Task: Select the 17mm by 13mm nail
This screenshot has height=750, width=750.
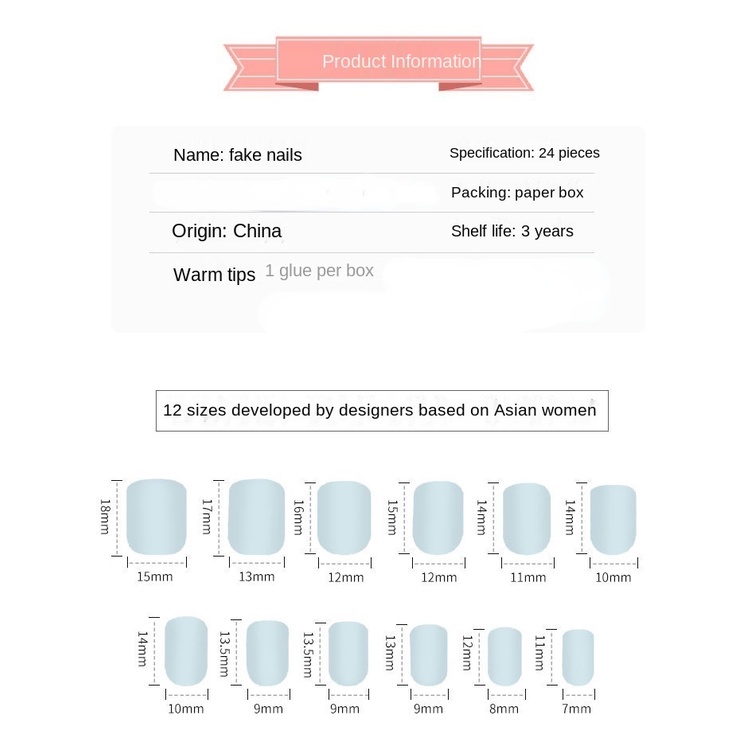Action: pos(256,516)
